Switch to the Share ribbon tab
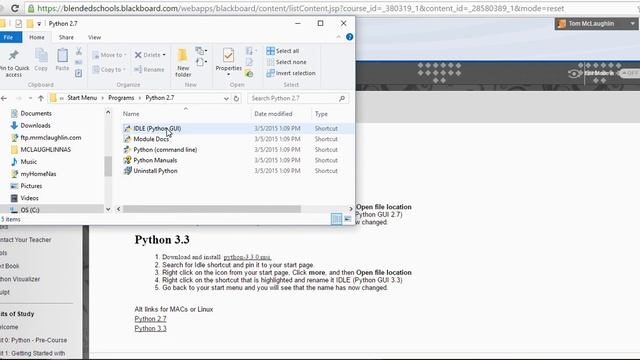This screenshot has width=640, height=360. point(66,37)
